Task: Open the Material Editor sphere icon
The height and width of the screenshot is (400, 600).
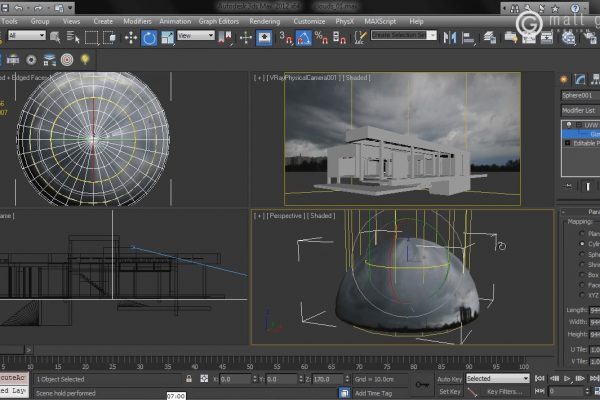Action: (569, 38)
